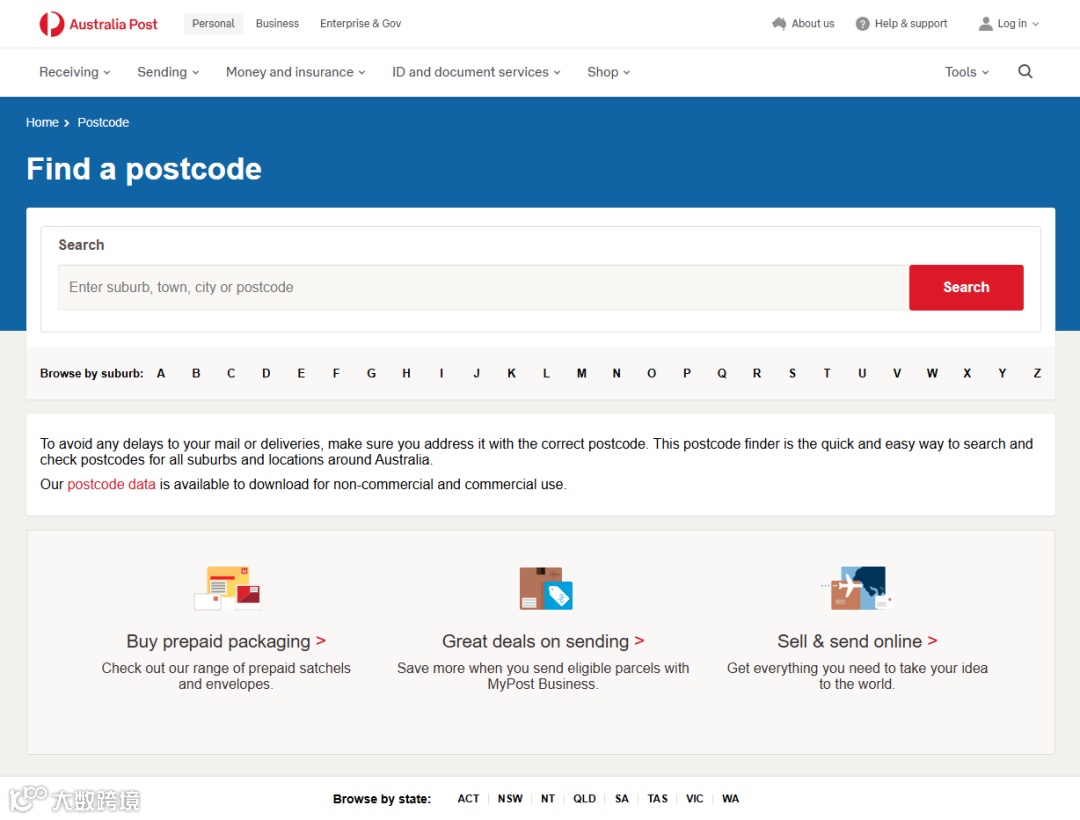
Task: Browse postcodes by state WA
Action: click(x=731, y=799)
